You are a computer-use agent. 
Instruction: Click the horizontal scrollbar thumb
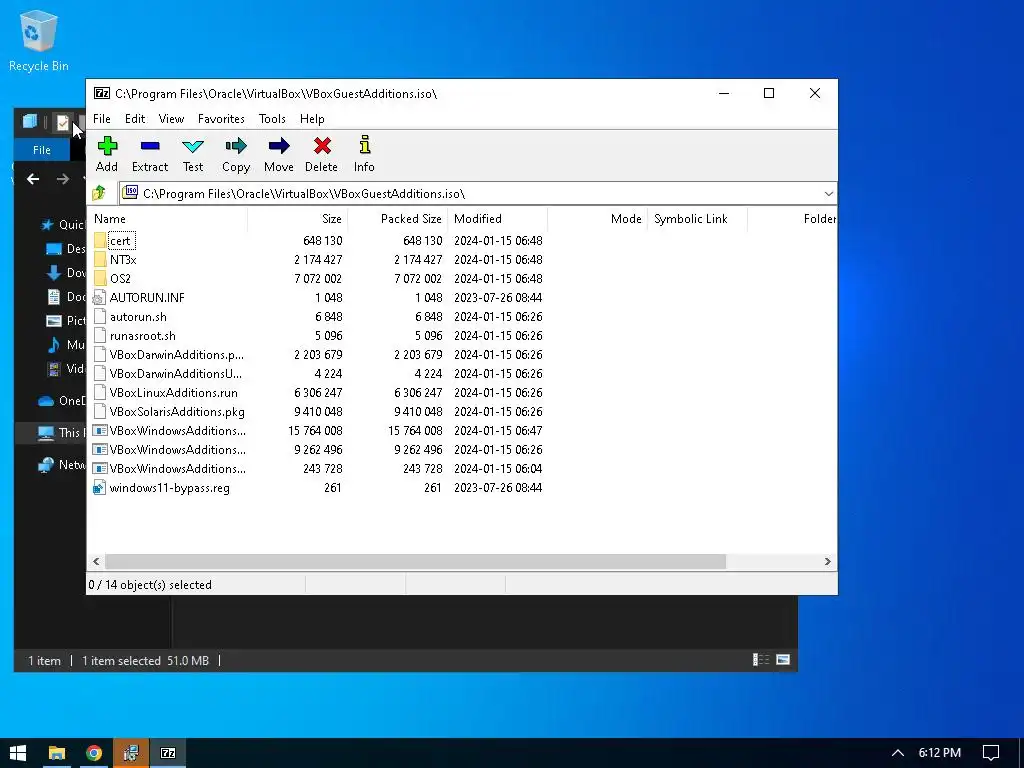click(415, 562)
